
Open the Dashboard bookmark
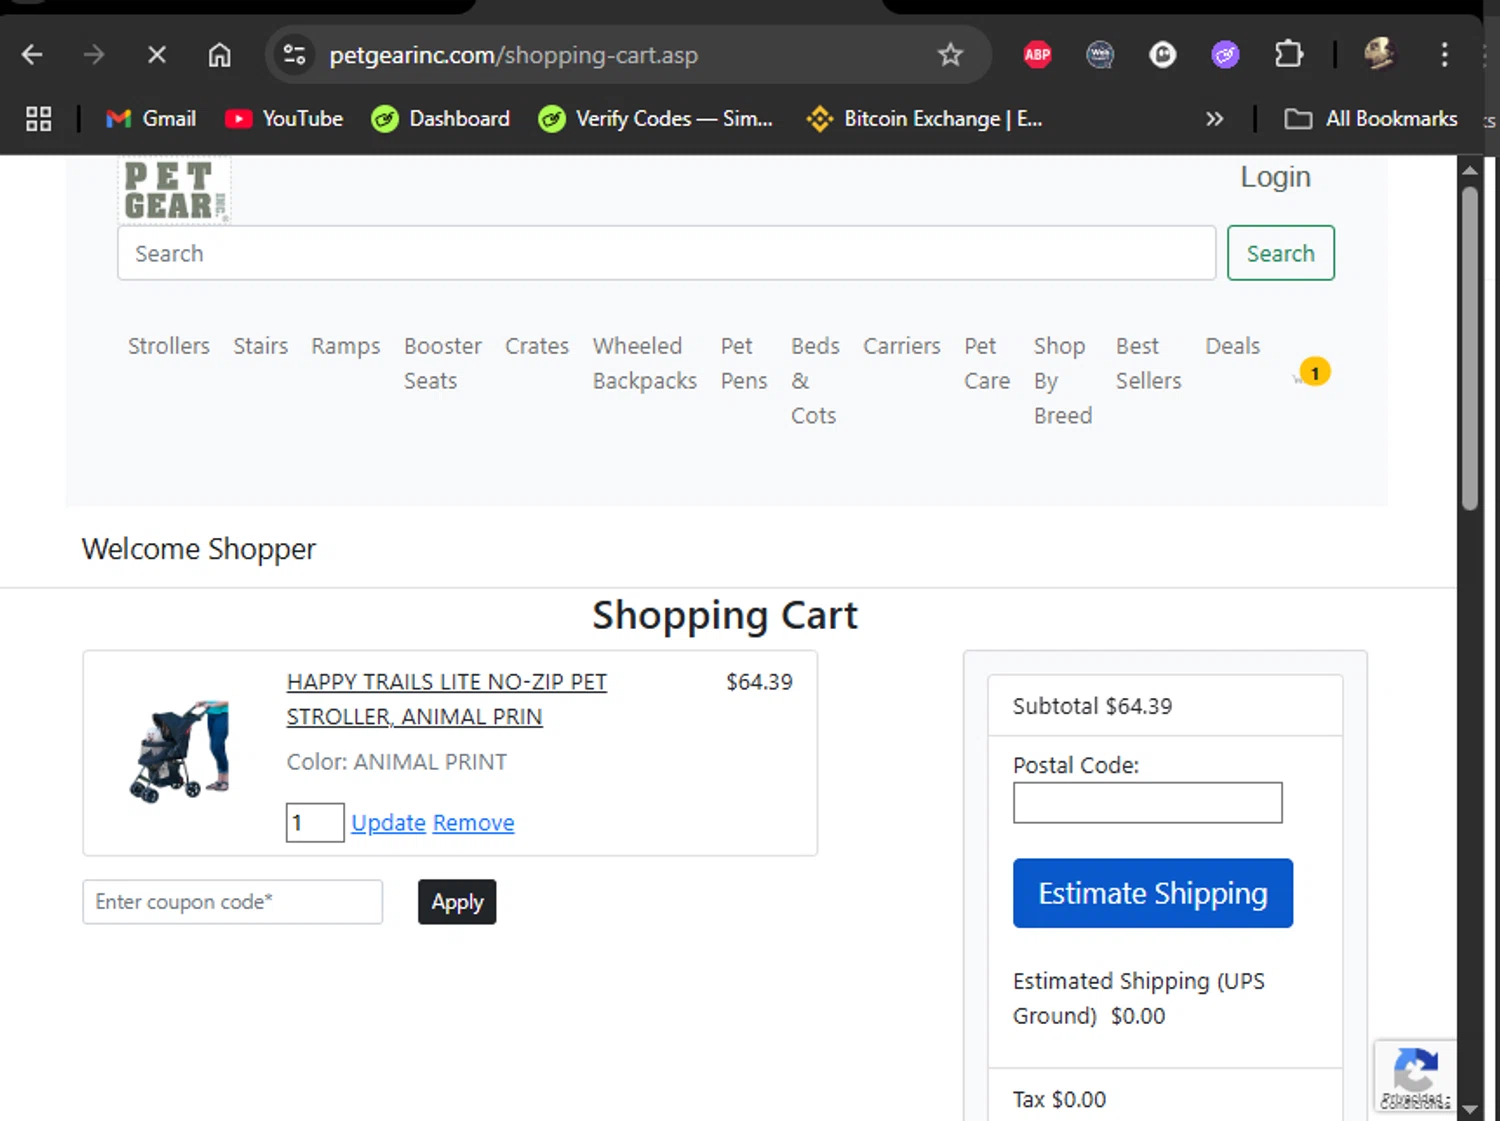click(440, 119)
